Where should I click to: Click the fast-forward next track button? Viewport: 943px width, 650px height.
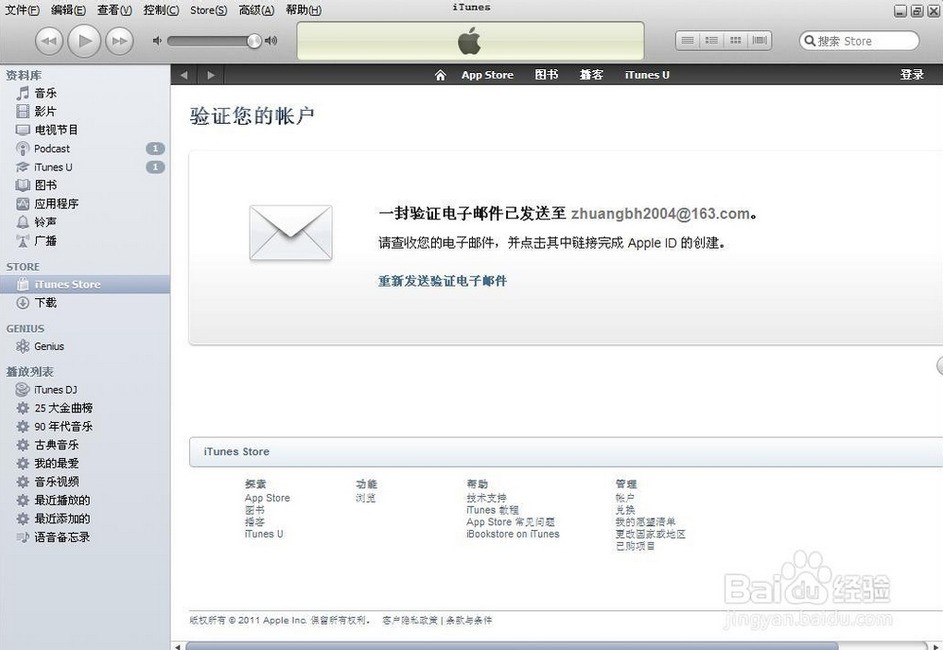119,41
